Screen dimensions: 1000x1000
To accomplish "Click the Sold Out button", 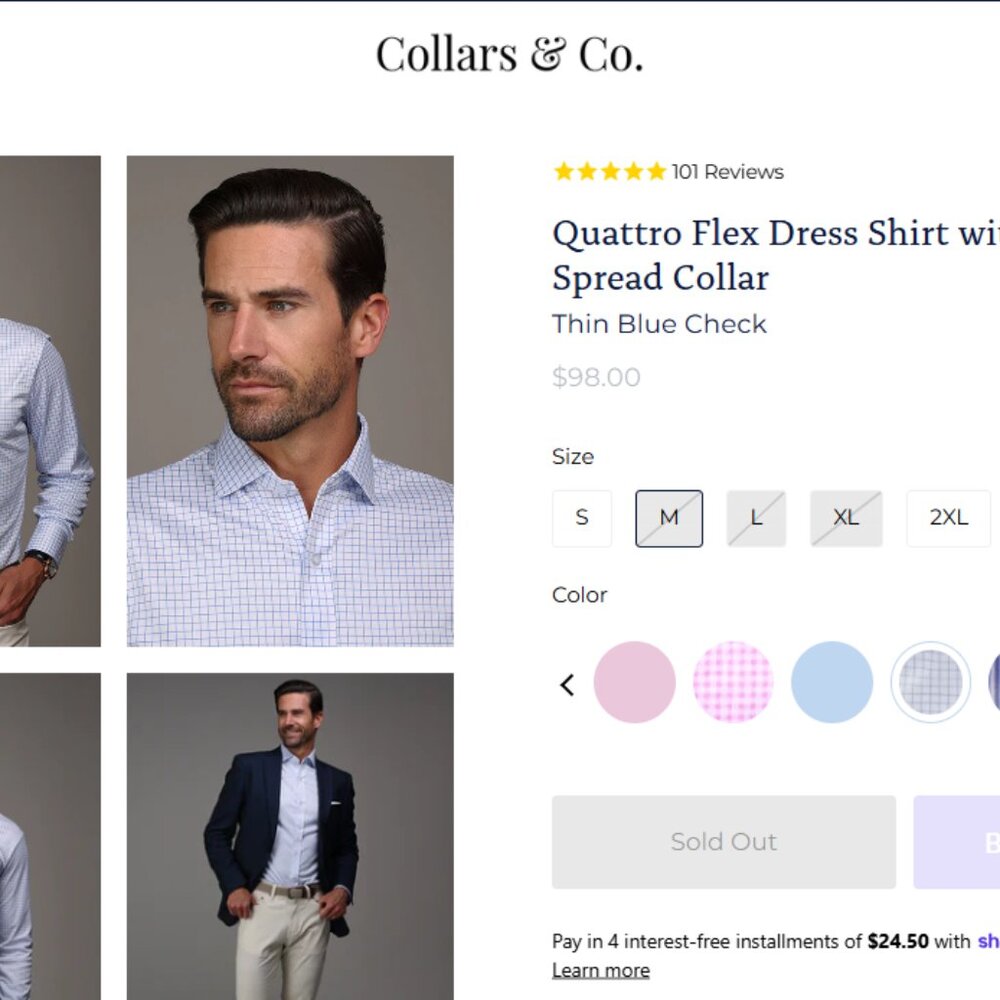I will pos(723,841).
